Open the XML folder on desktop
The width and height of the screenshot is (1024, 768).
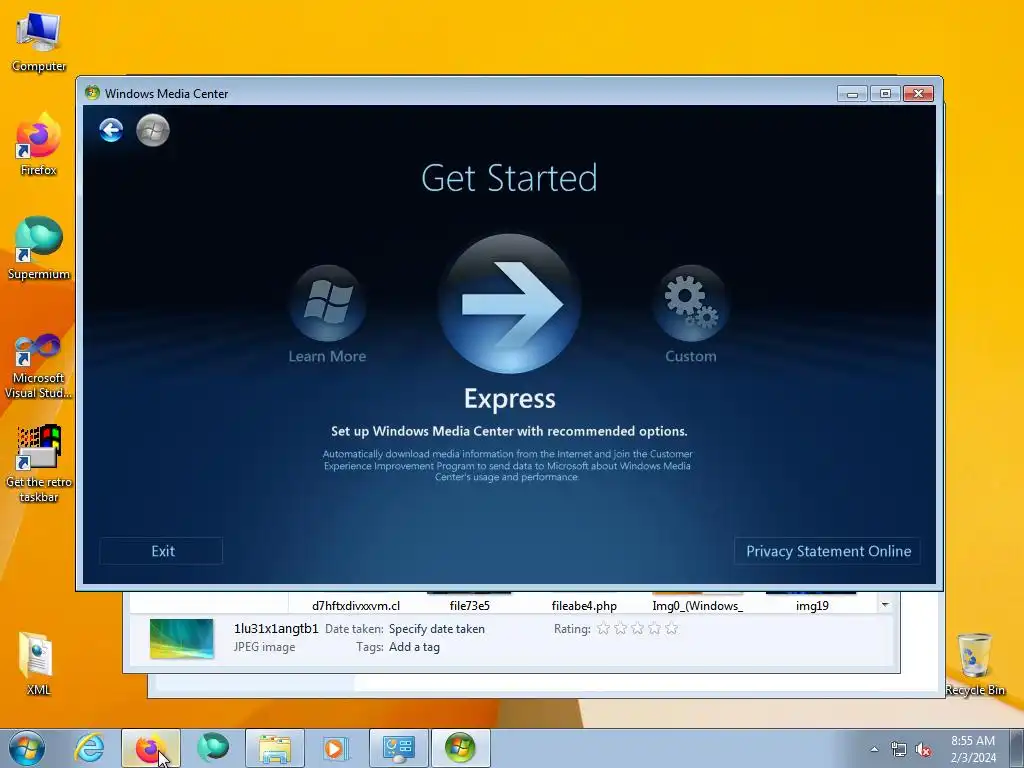pyautogui.click(x=37, y=663)
